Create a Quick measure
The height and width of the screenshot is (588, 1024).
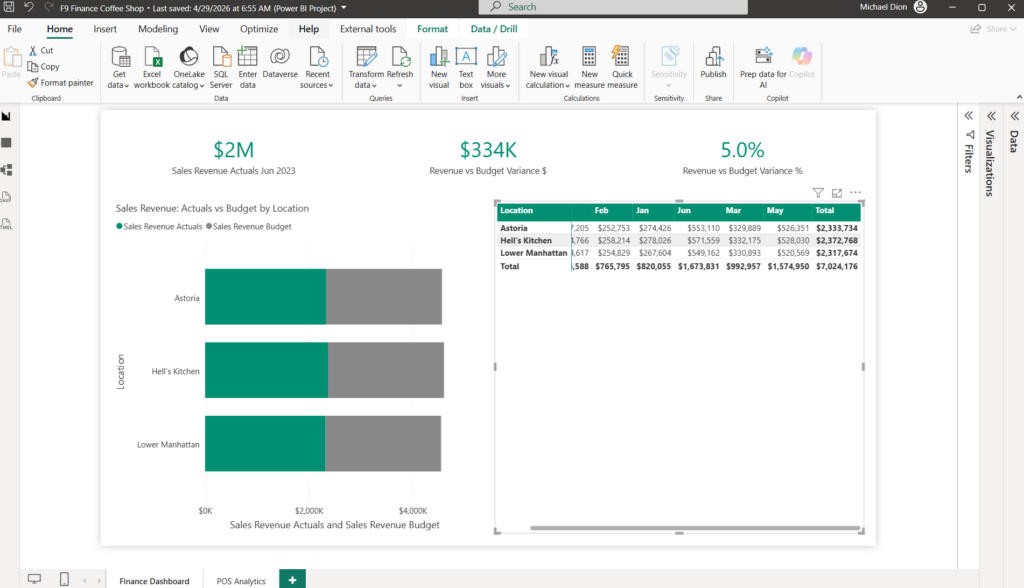pos(622,67)
